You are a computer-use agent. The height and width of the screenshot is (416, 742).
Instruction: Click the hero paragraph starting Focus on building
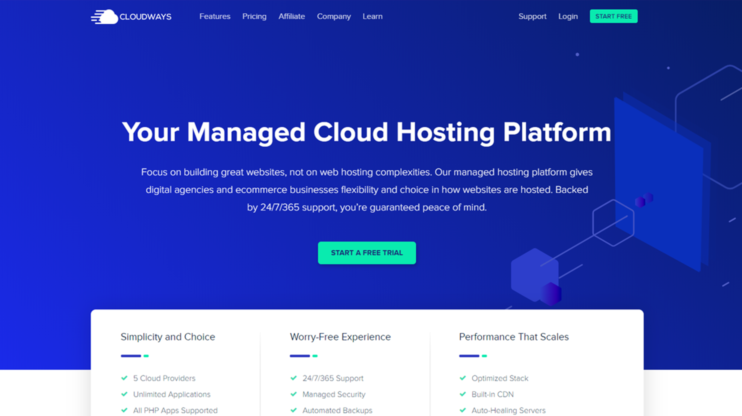(x=367, y=190)
